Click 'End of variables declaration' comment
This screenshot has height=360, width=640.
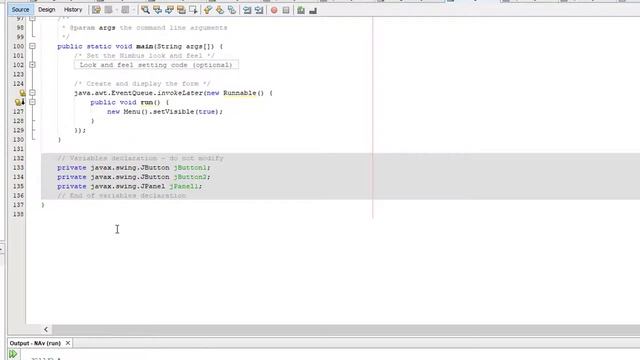coord(122,196)
